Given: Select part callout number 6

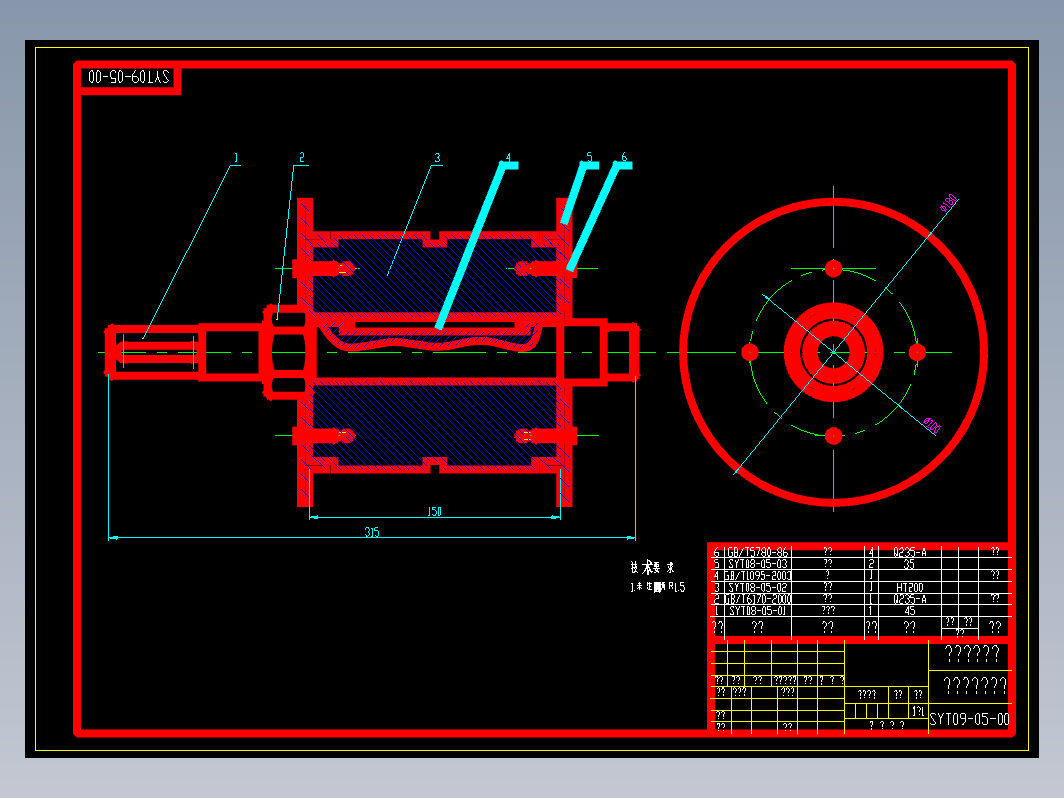Looking at the screenshot, I should tap(624, 157).
